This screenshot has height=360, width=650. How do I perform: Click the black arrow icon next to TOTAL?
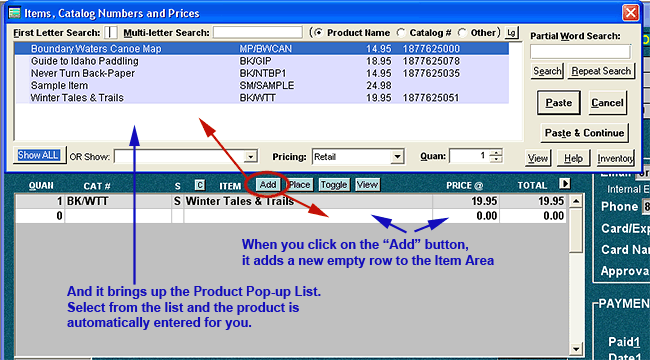pyautogui.click(x=565, y=183)
